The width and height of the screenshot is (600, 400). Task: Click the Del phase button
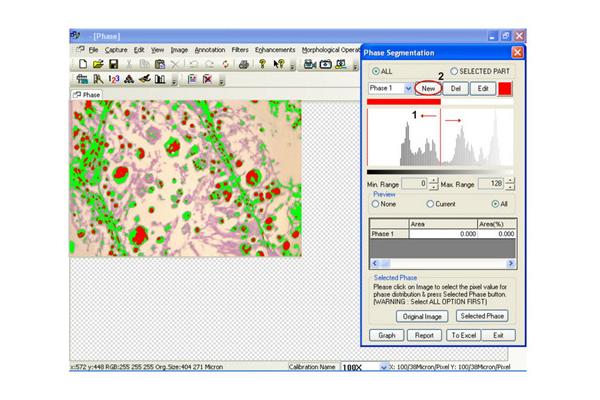455,88
